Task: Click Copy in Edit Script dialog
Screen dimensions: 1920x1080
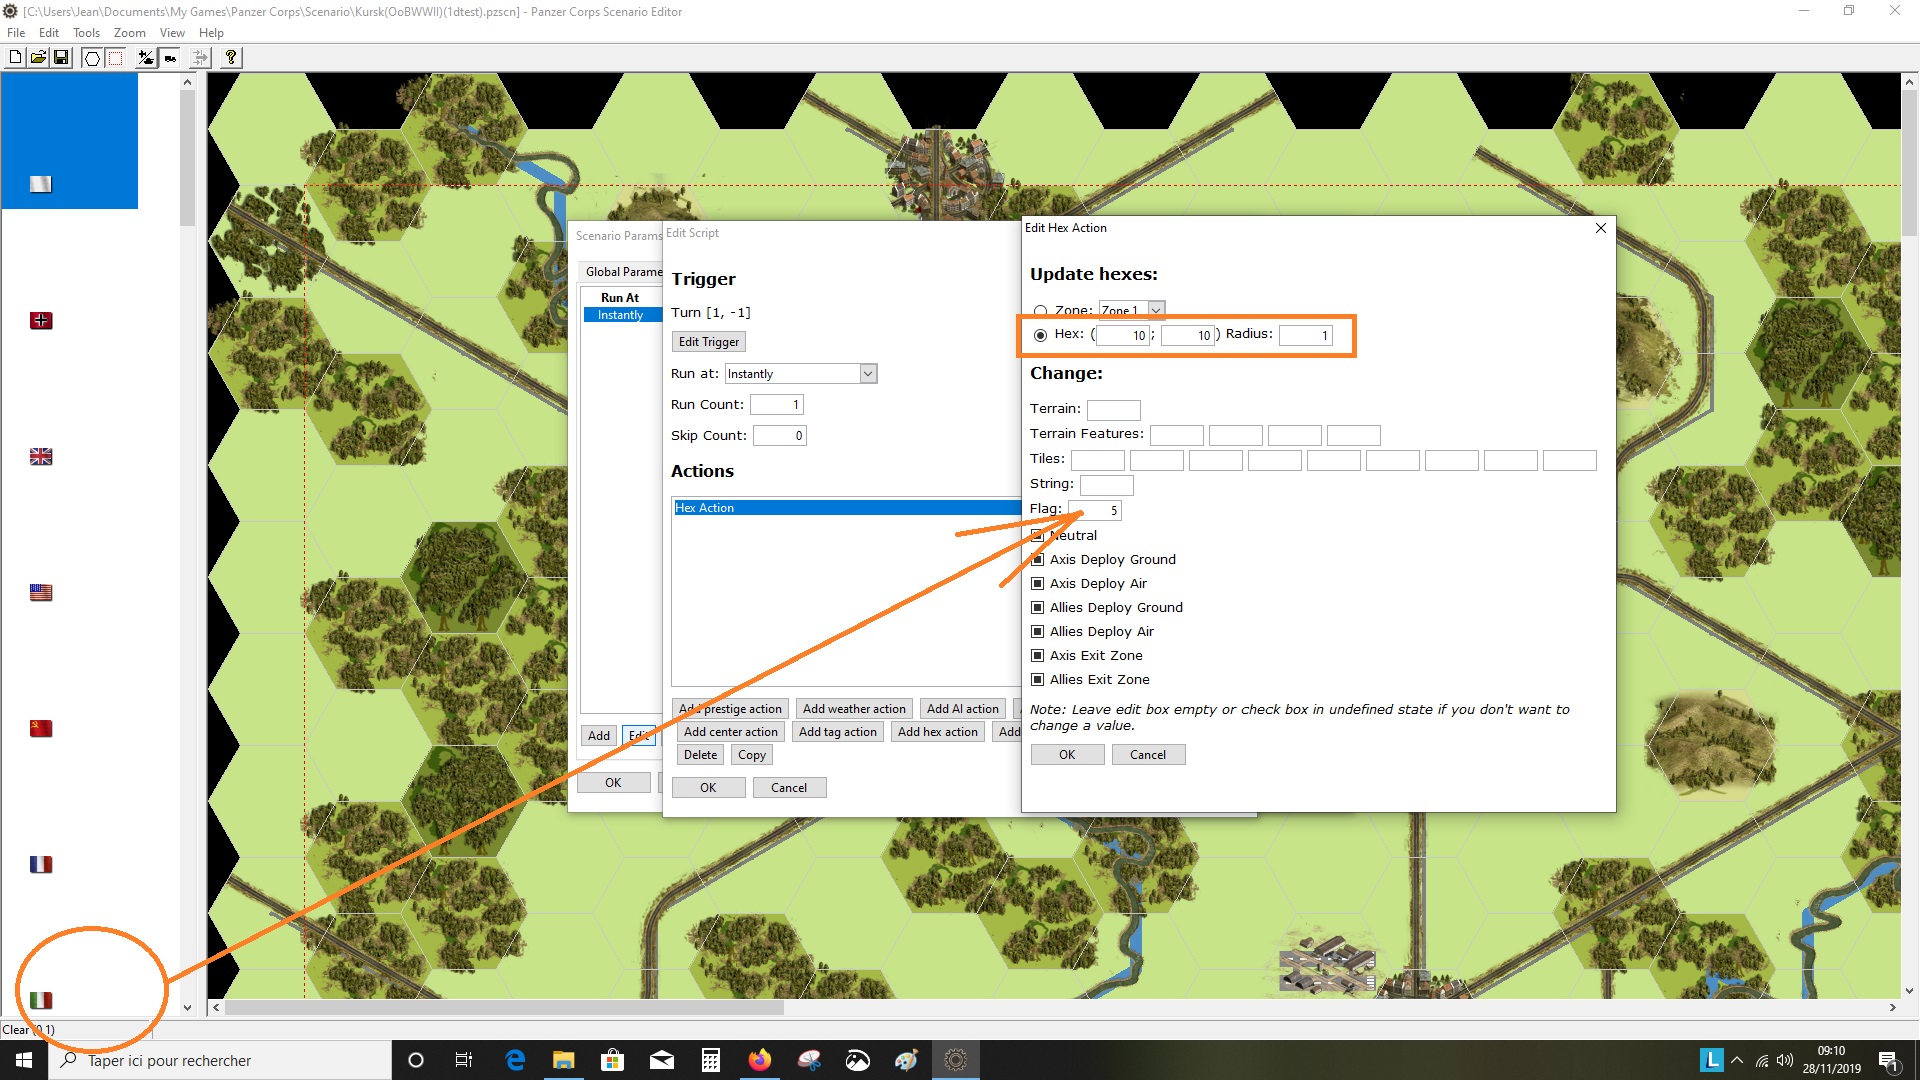Action: [752, 755]
